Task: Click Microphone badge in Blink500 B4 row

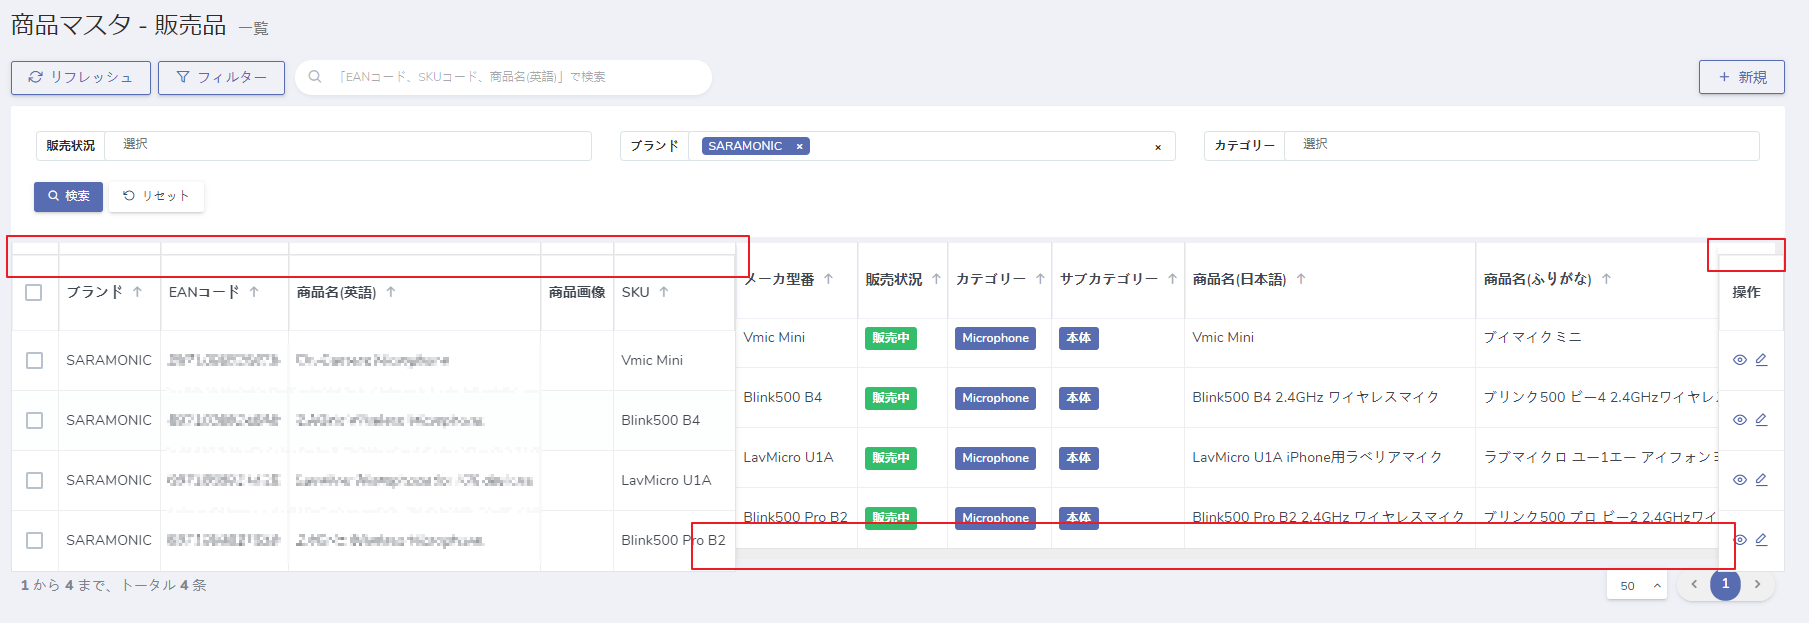Action: (995, 398)
